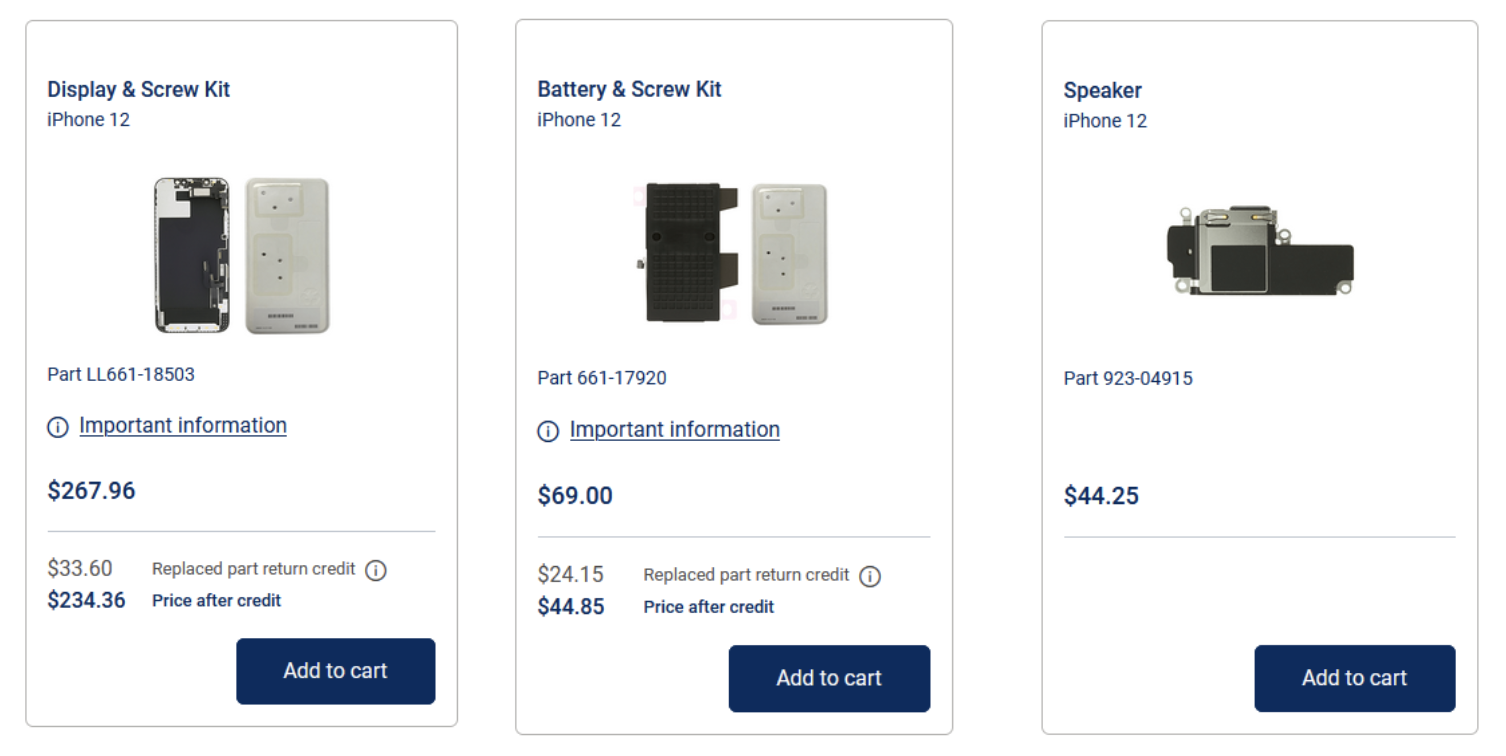1506x756 pixels.
Task: Click the Battery & Screw Kit product image
Action: 735,252
